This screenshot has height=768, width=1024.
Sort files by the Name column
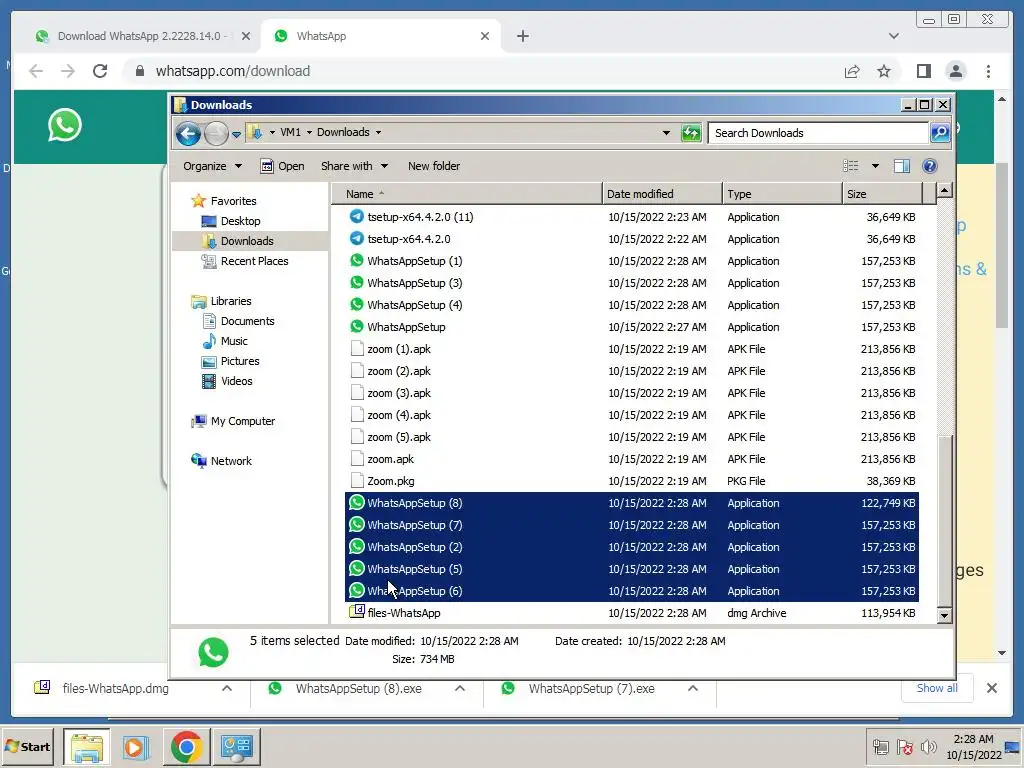tap(466, 193)
